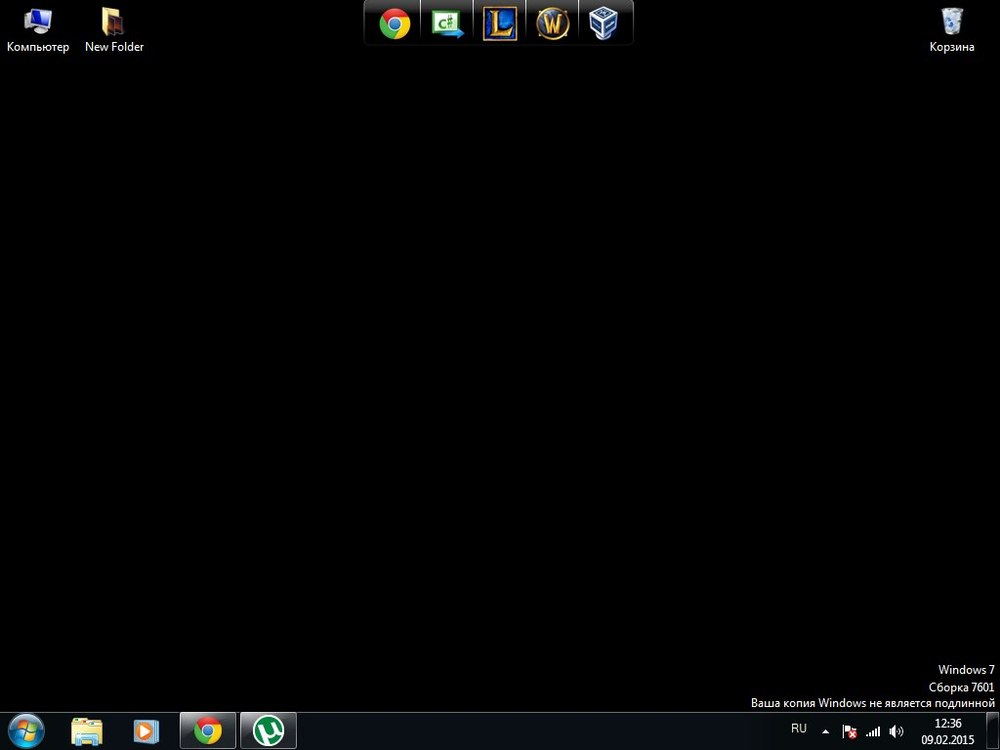Open Windows Explorer from the taskbar

point(87,731)
